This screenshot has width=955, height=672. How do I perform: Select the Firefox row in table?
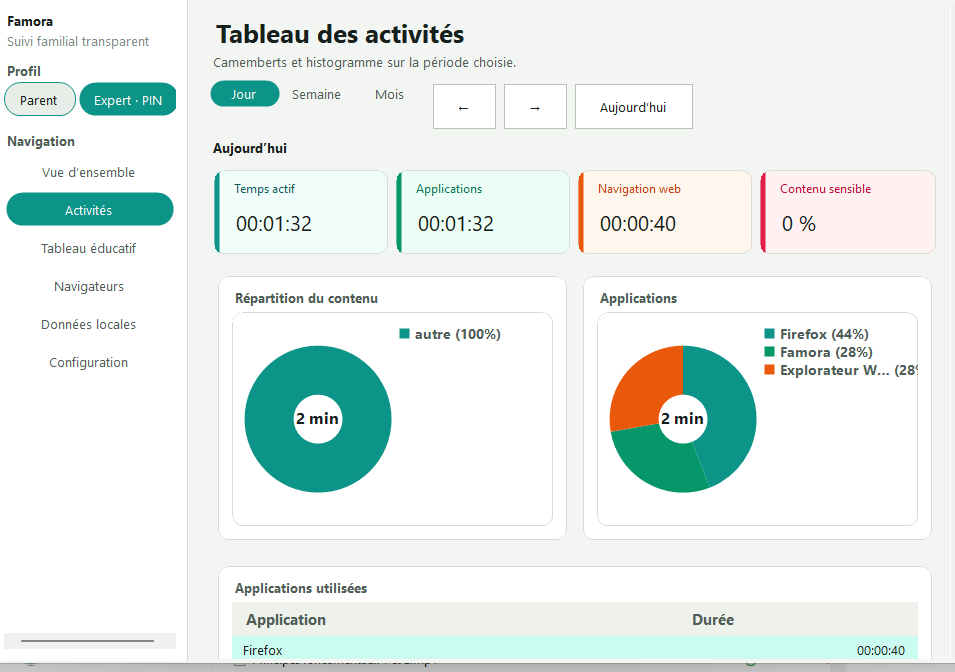pos(574,648)
